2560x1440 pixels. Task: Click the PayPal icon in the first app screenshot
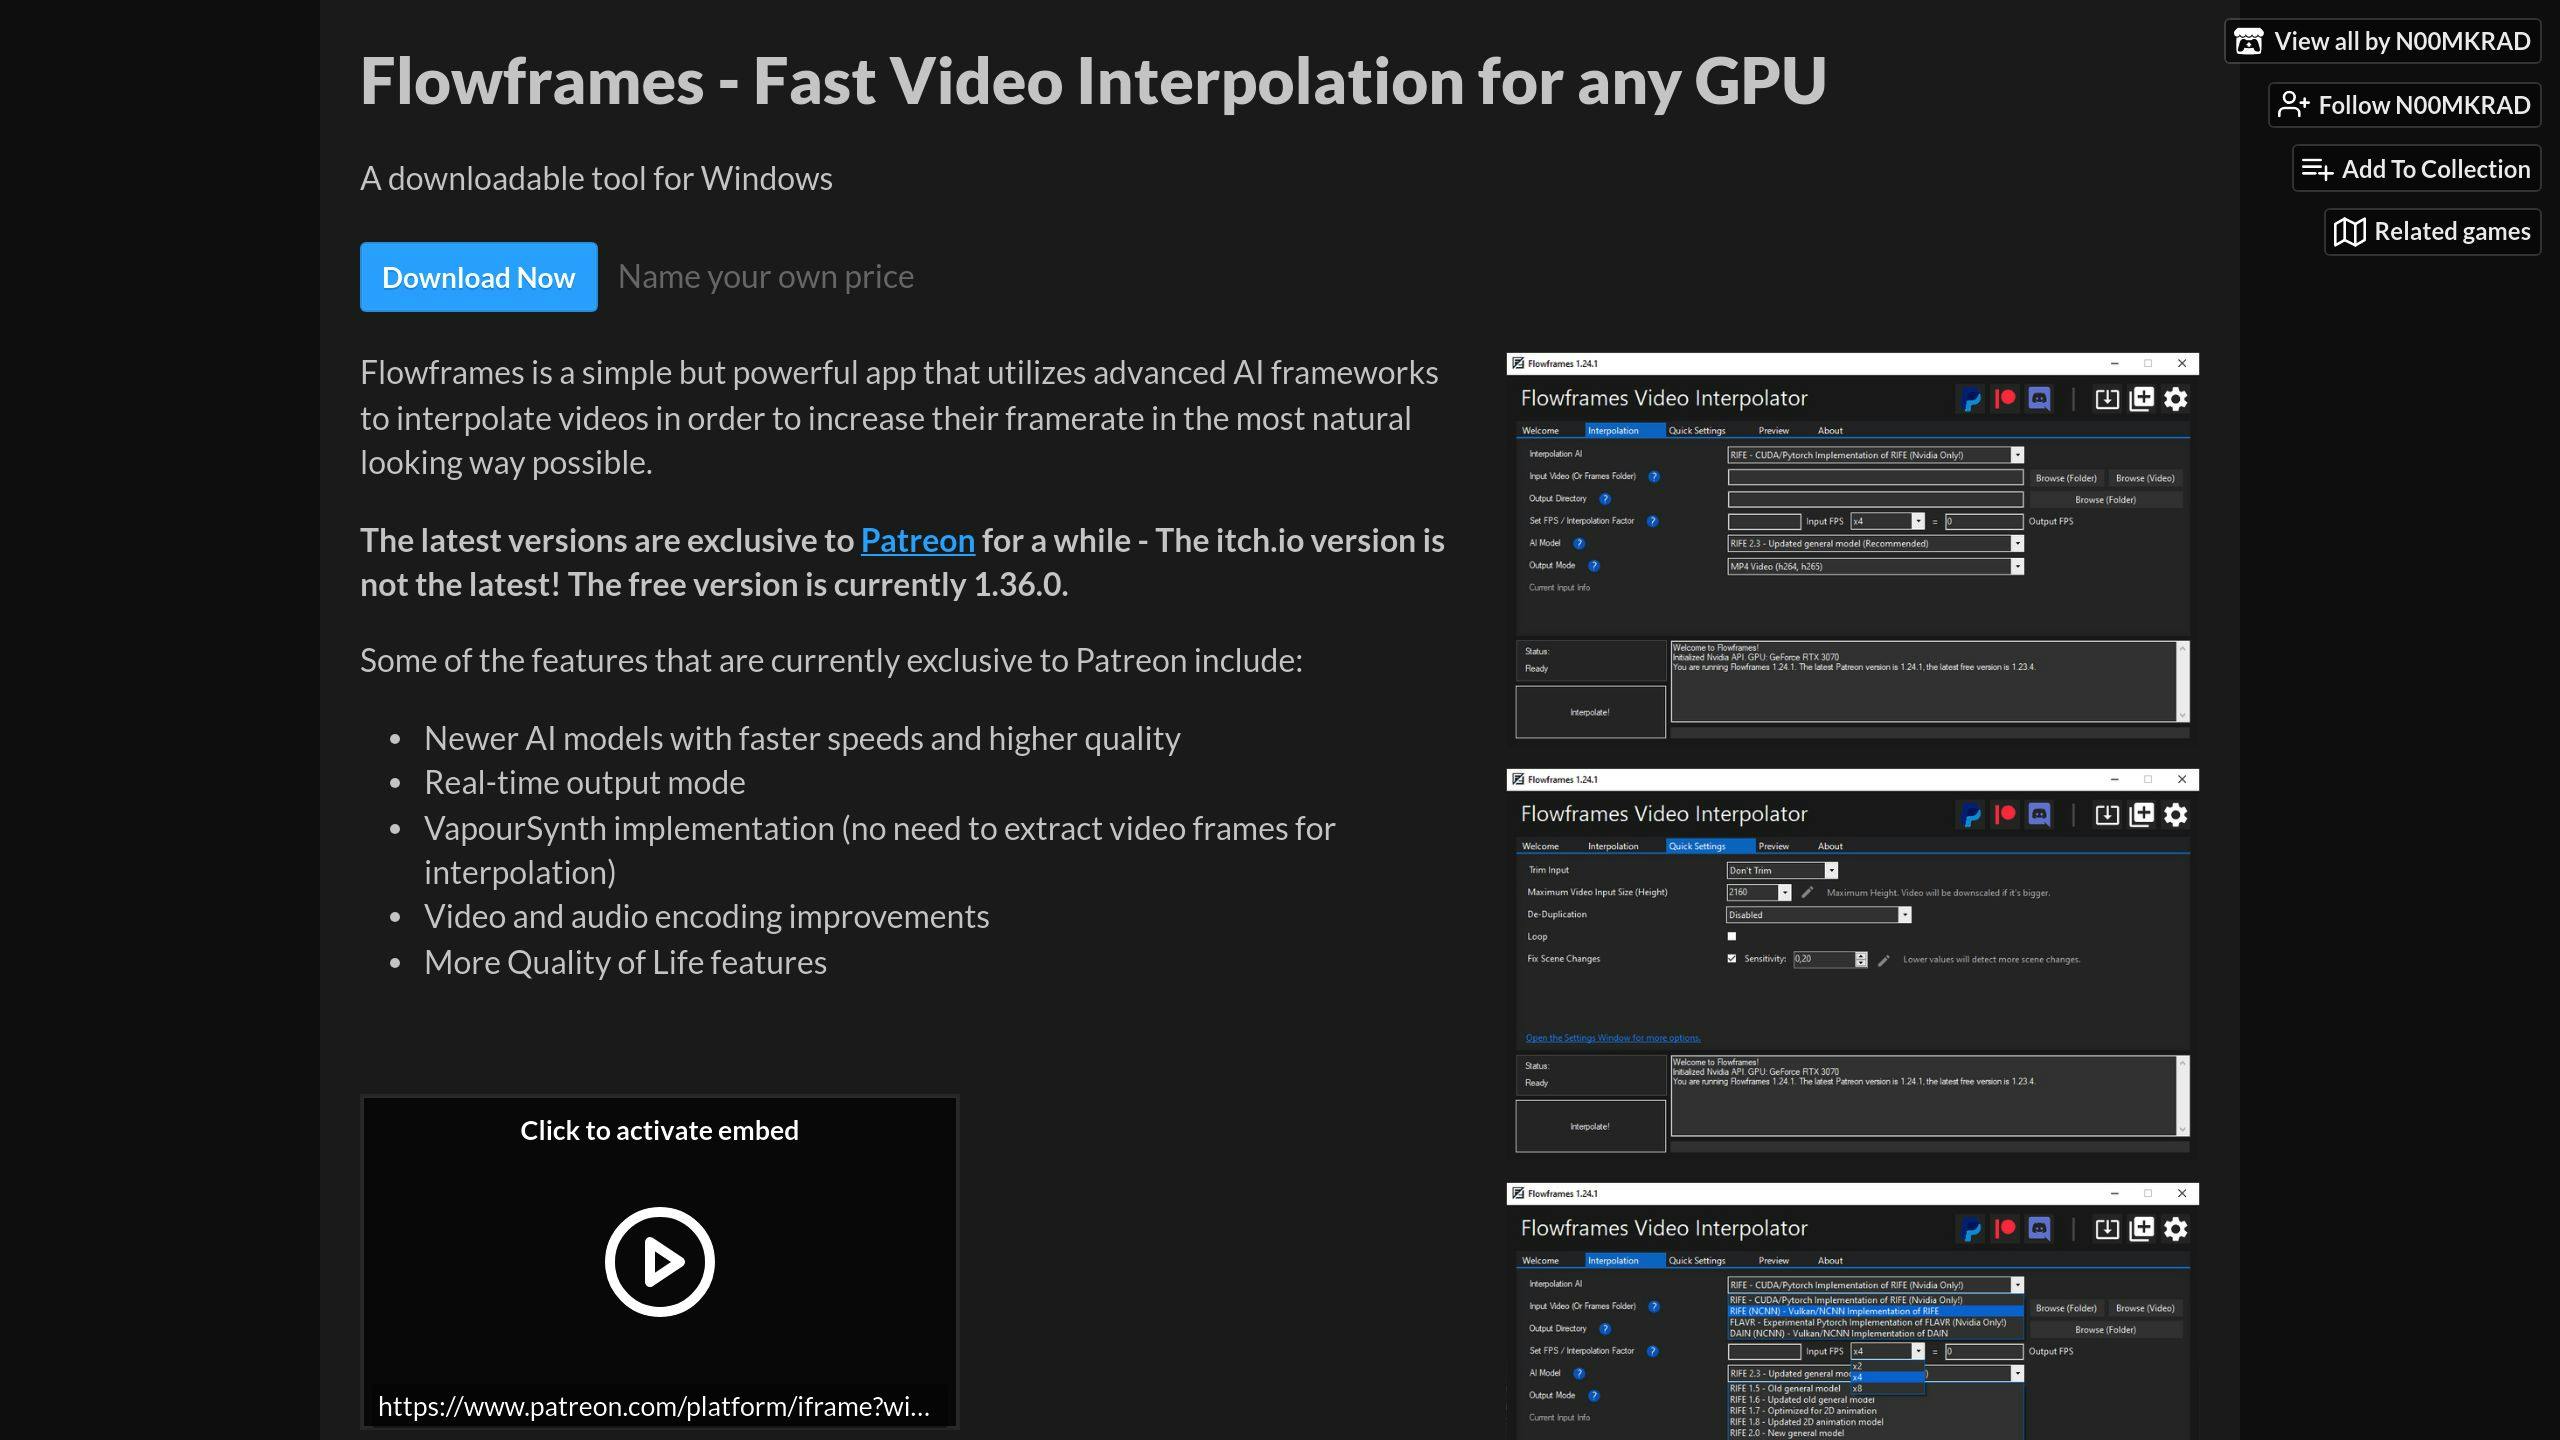coord(1971,399)
